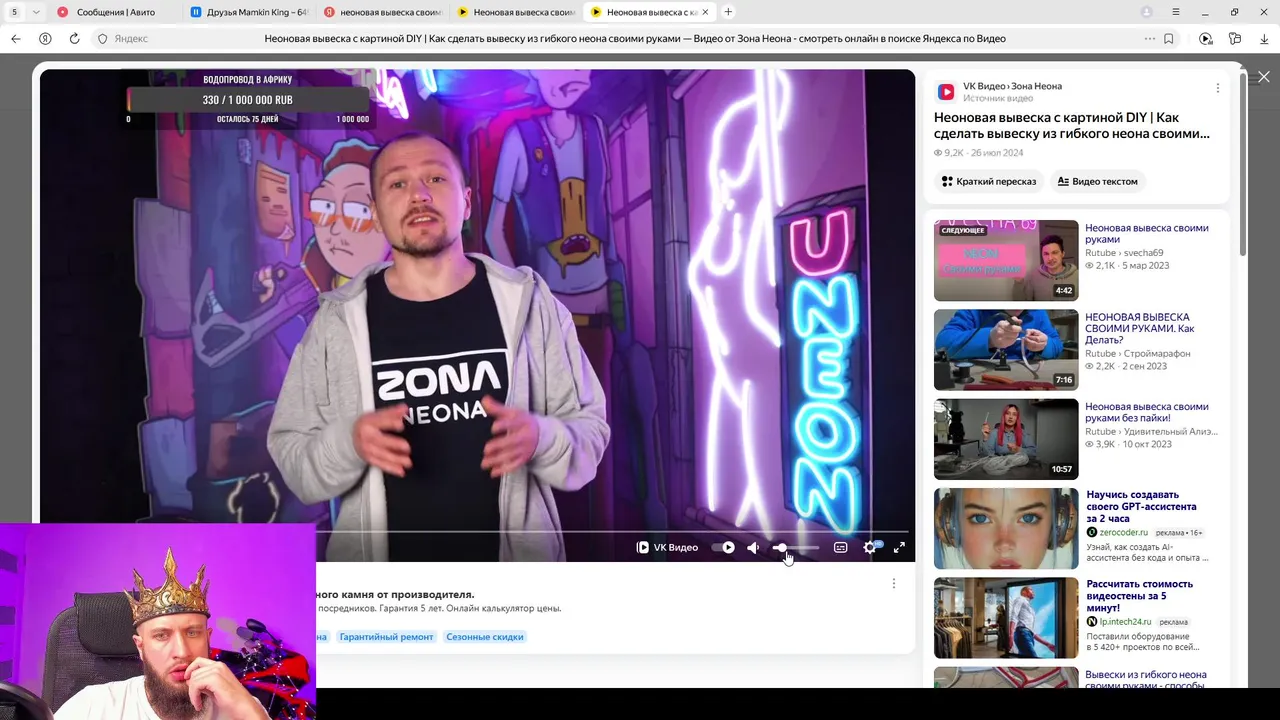Image resolution: width=1280 pixels, height=720 pixels.
Task: Open three-dot menu beside video source
Action: [1217, 88]
